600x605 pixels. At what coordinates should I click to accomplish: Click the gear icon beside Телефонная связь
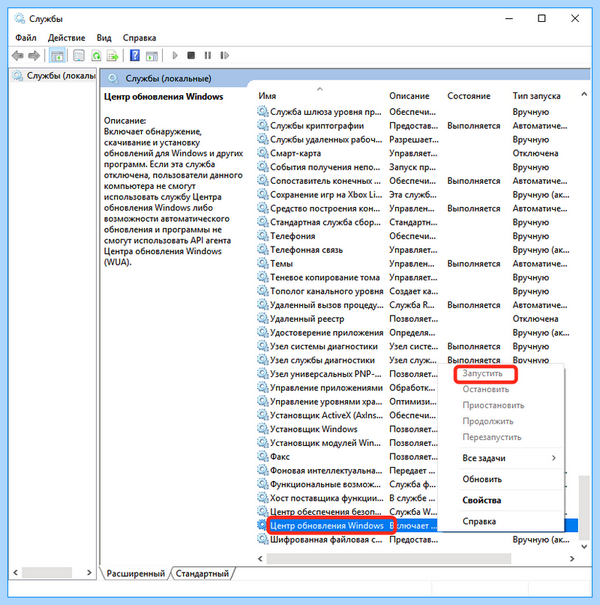tap(263, 249)
